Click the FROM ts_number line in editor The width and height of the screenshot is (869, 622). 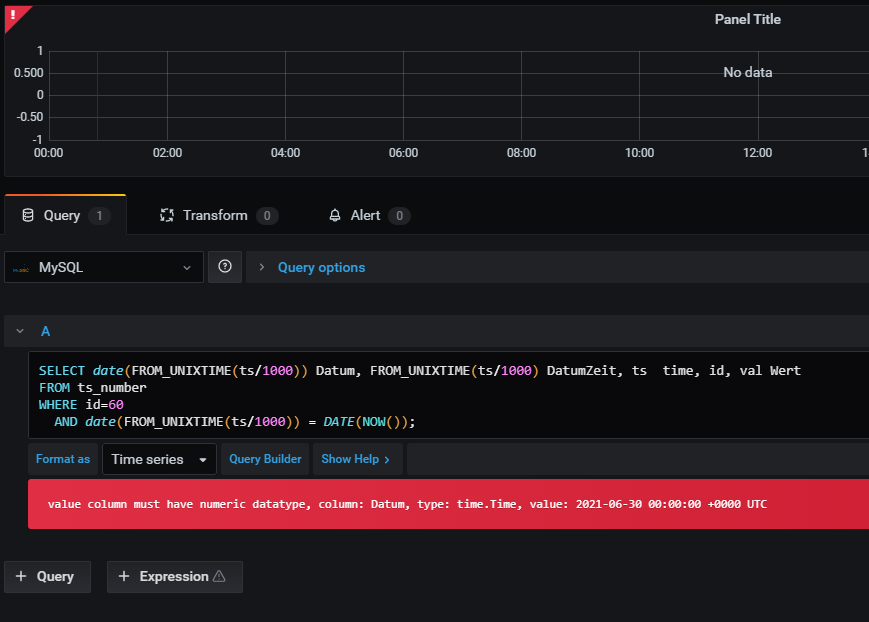[x=93, y=388]
